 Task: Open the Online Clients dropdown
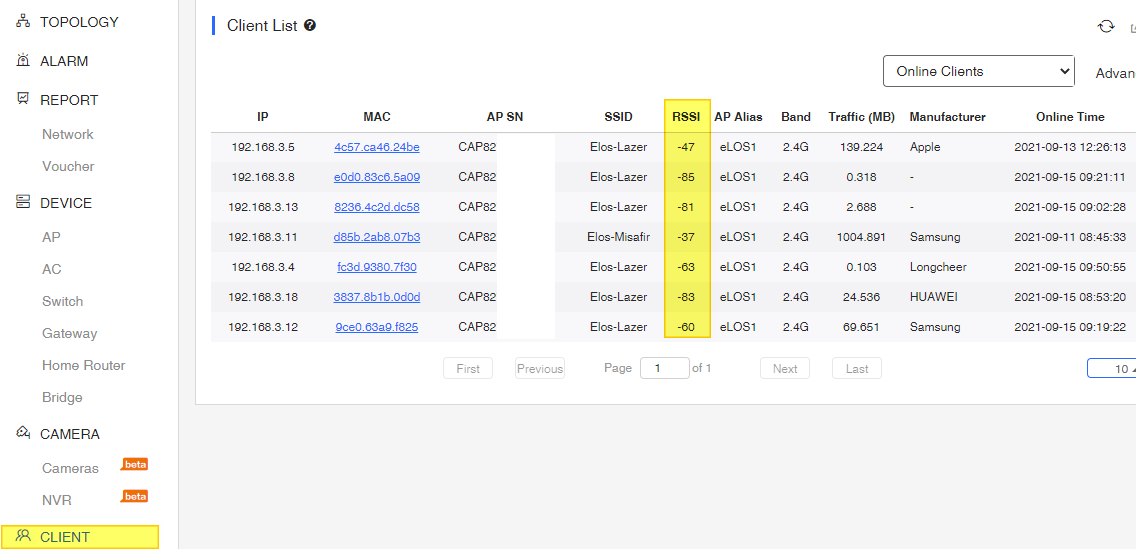point(978,71)
